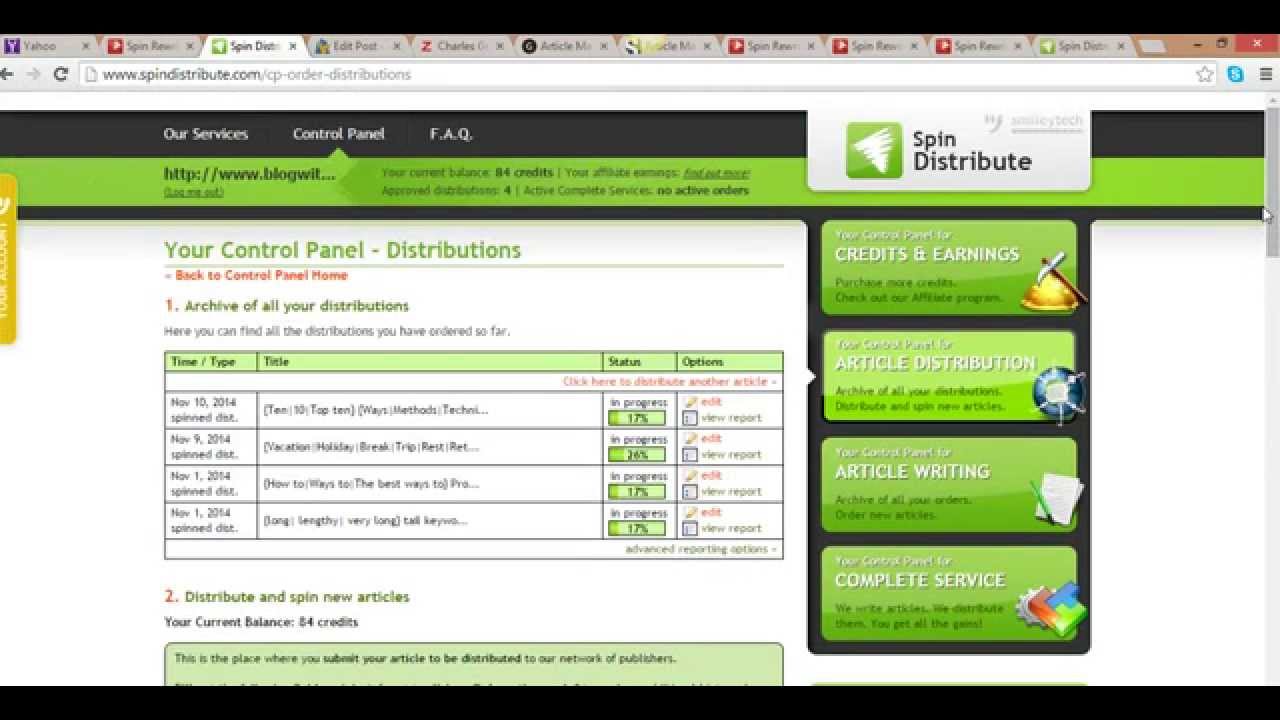The image size is (1280, 720).
Task: Open the Article Writing control panel
Action: [948, 484]
